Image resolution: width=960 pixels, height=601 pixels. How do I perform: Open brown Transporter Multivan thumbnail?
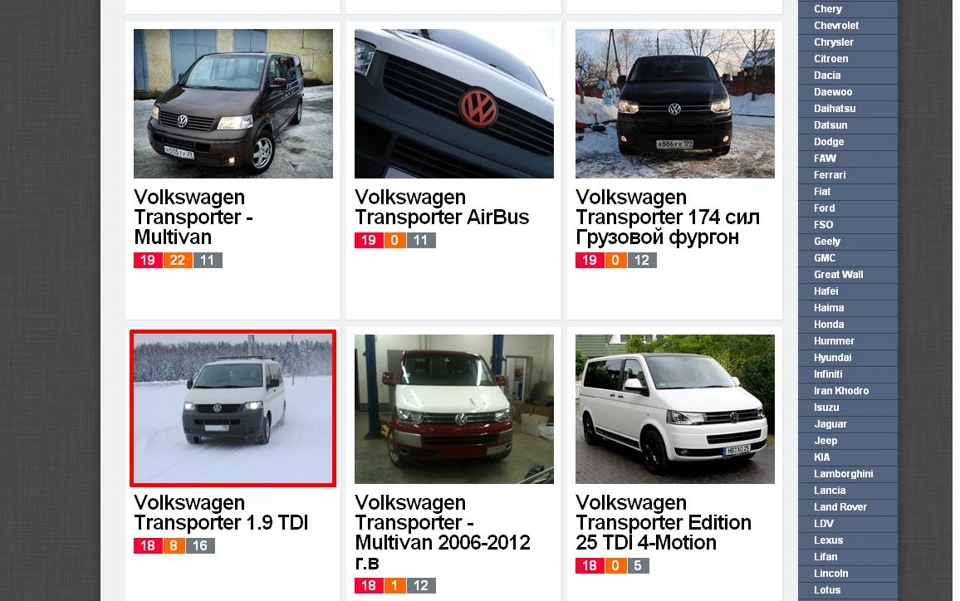[233, 103]
